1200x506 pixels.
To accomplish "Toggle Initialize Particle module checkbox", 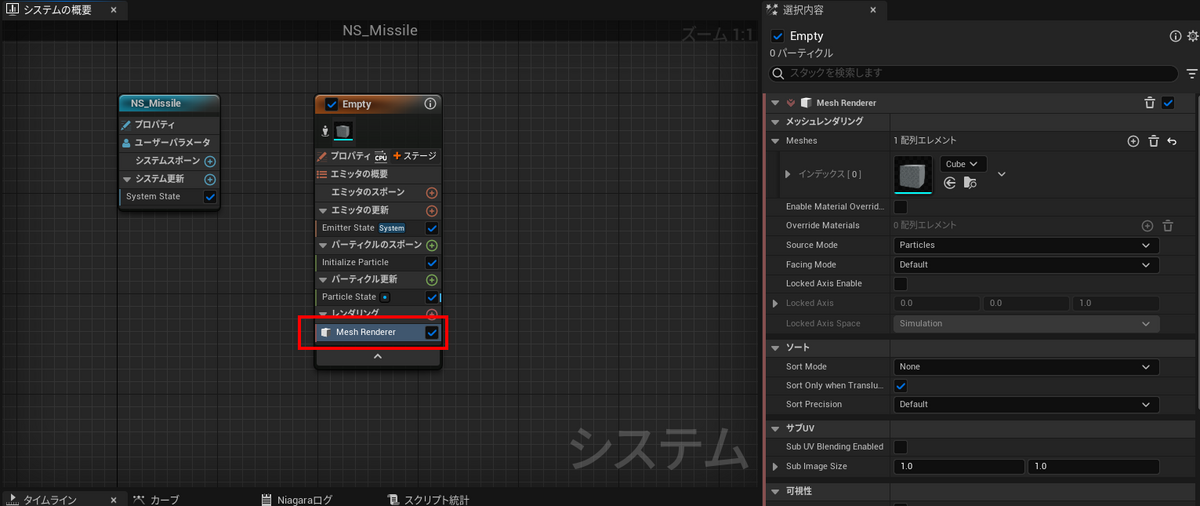I will (432, 262).
